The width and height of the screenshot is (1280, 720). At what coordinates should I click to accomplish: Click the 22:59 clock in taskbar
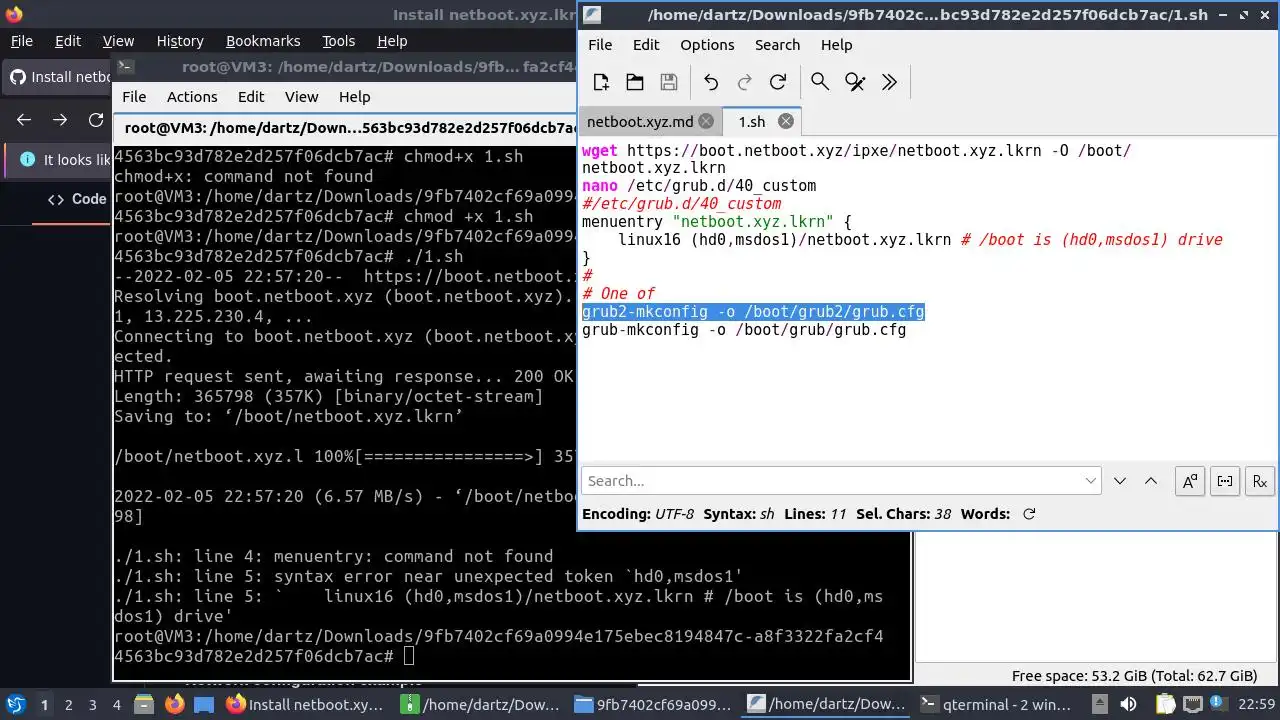point(1258,705)
